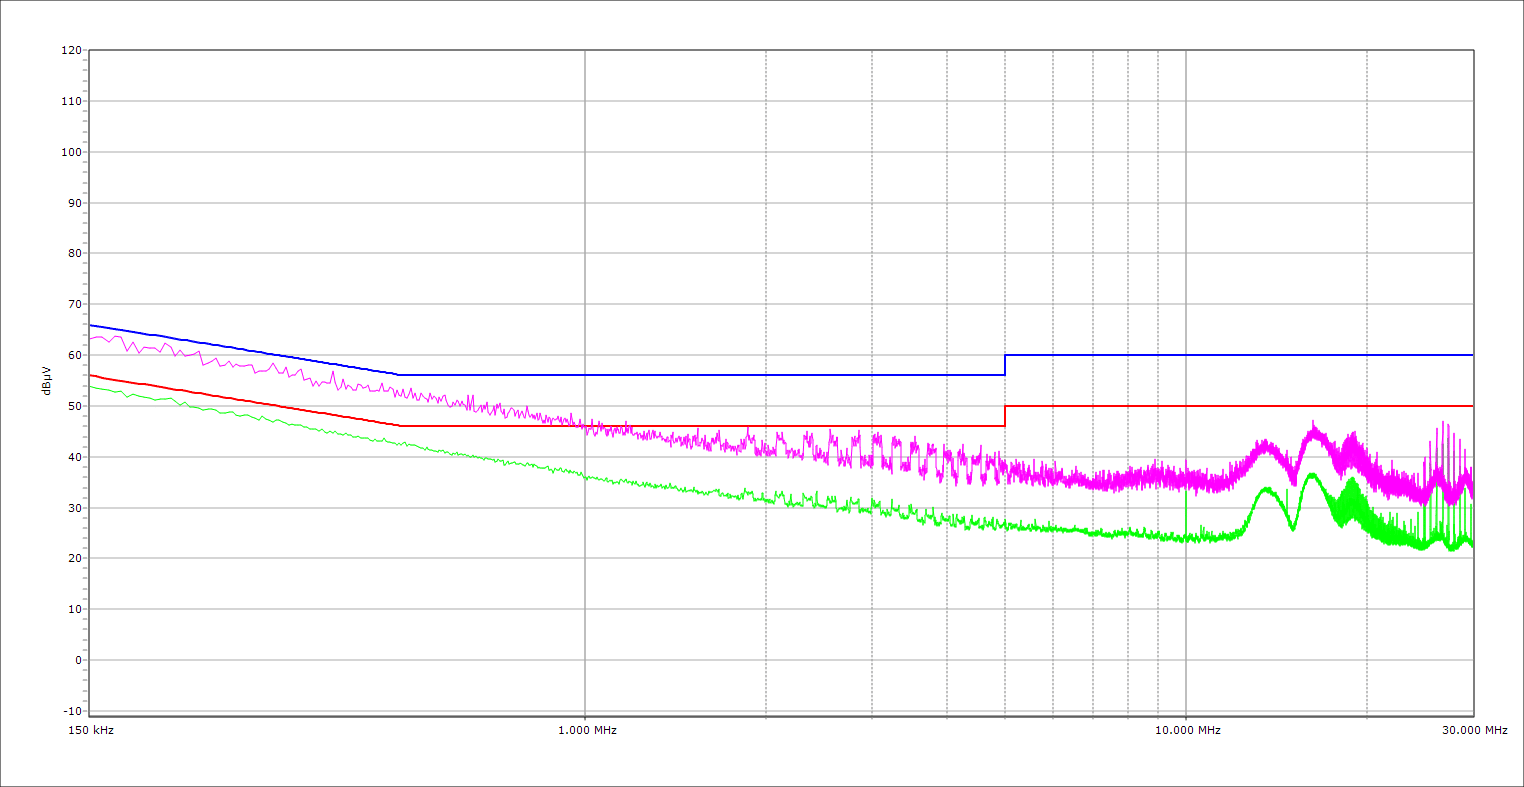Click the 10.000 MHz x-axis label
The height and width of the screenshot is (787, 1524).
point(1188,731)
